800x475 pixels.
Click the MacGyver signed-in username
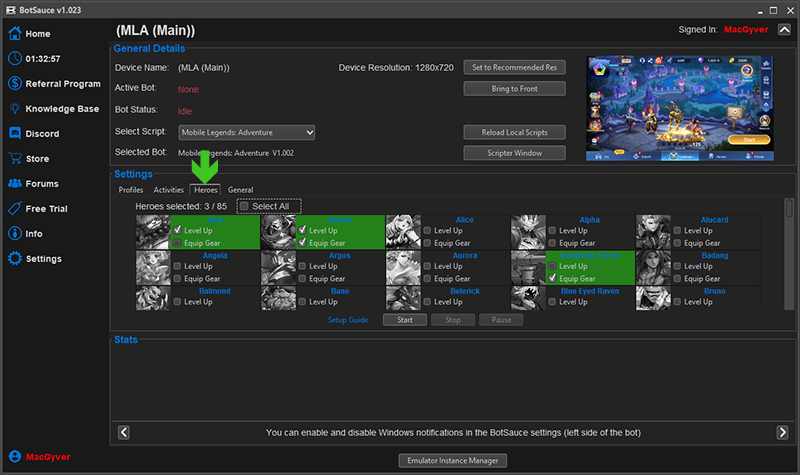tap(746, 30)
